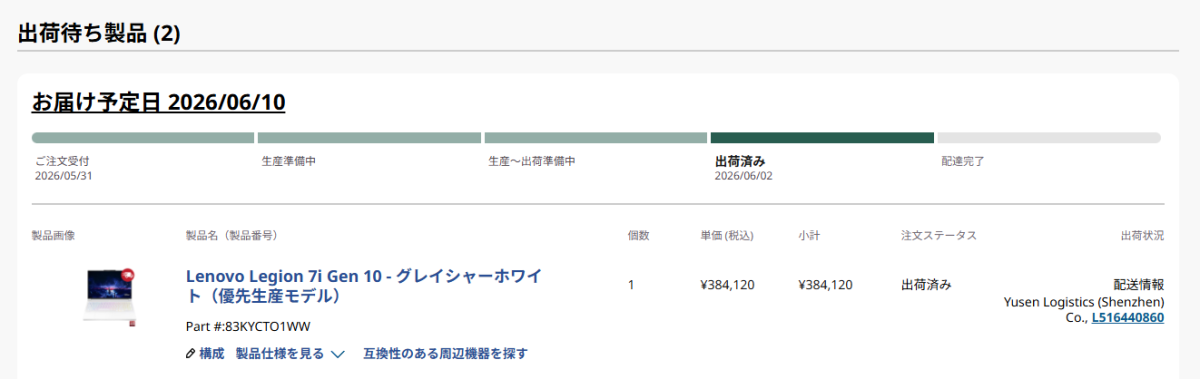
Task: Open 製品仕様を見る product specifications
Action: (x=280, y=354)
